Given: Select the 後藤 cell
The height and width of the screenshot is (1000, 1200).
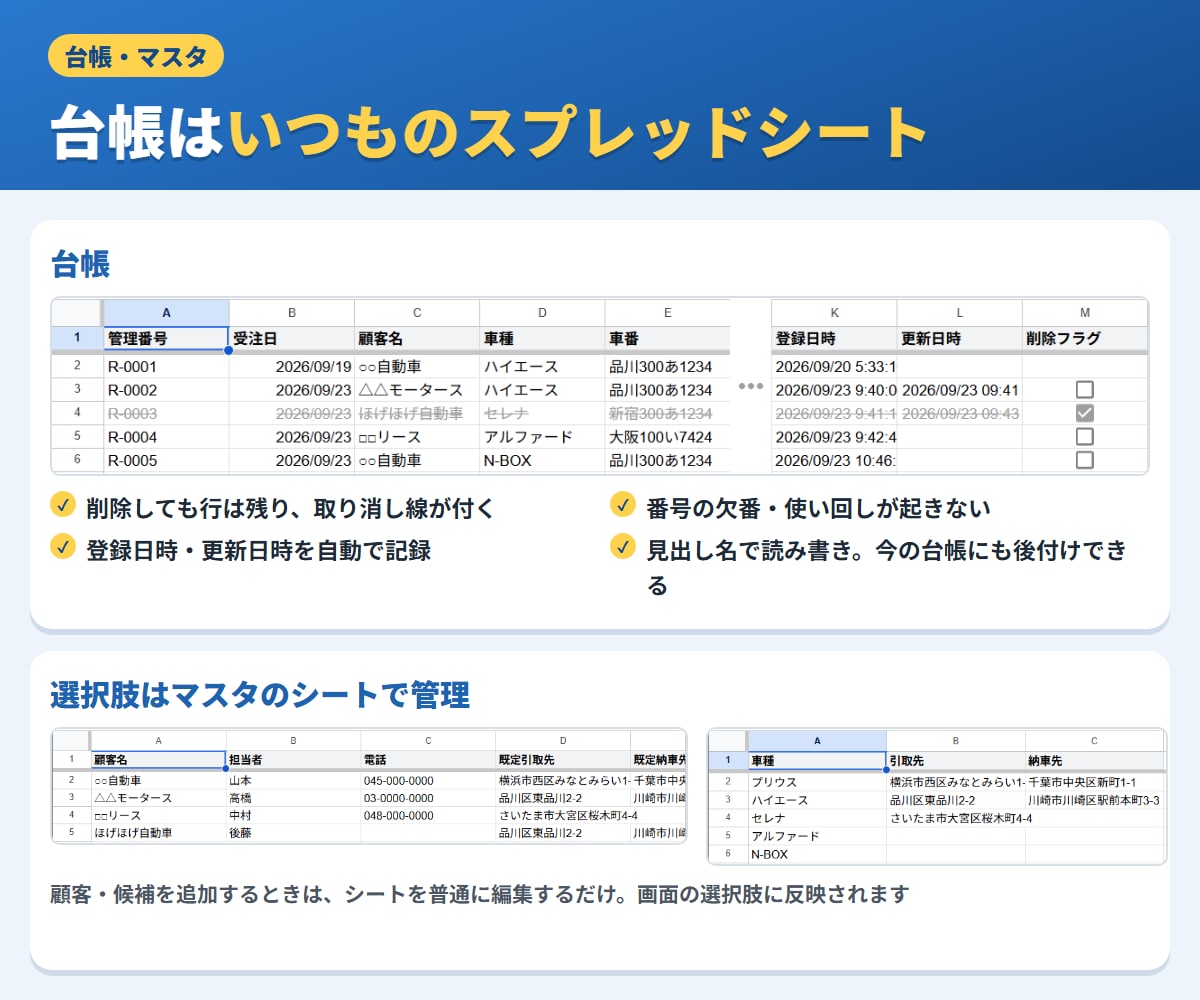Looking at the screenshot, I should point(293,832).
